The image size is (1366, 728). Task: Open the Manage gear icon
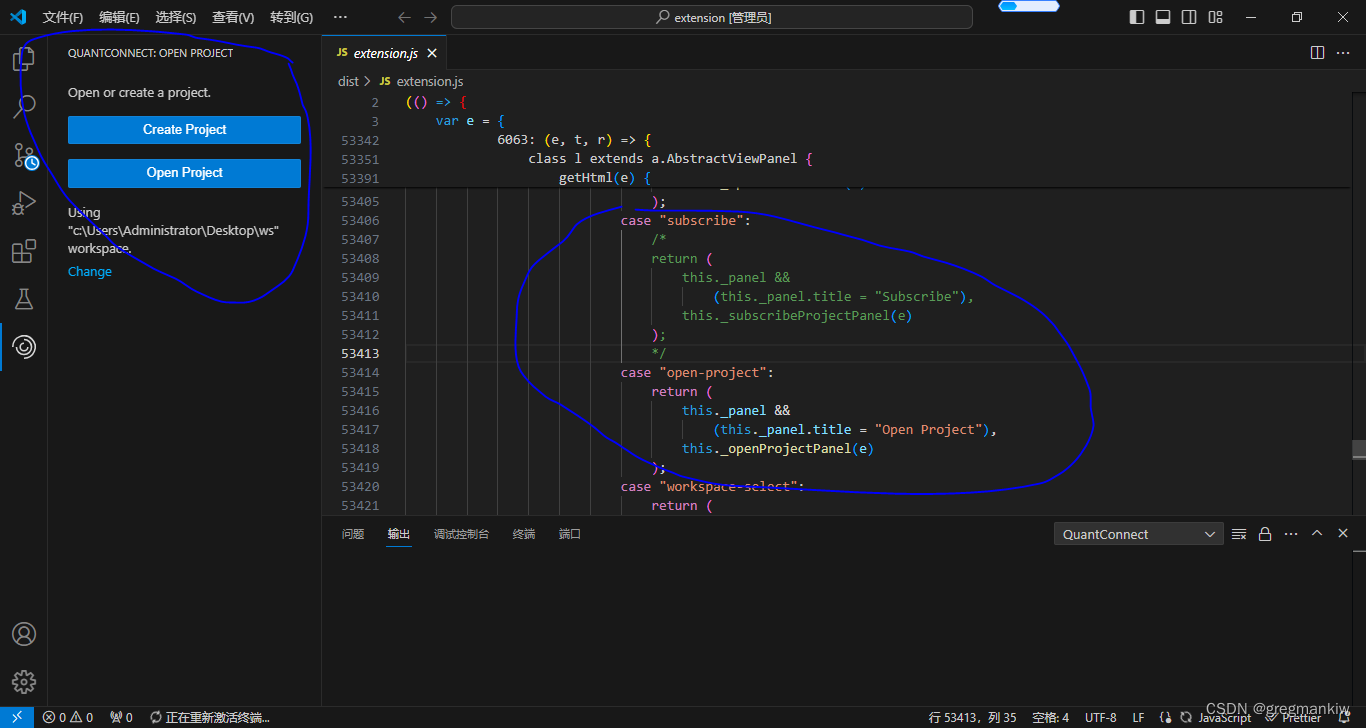[24, 682]
